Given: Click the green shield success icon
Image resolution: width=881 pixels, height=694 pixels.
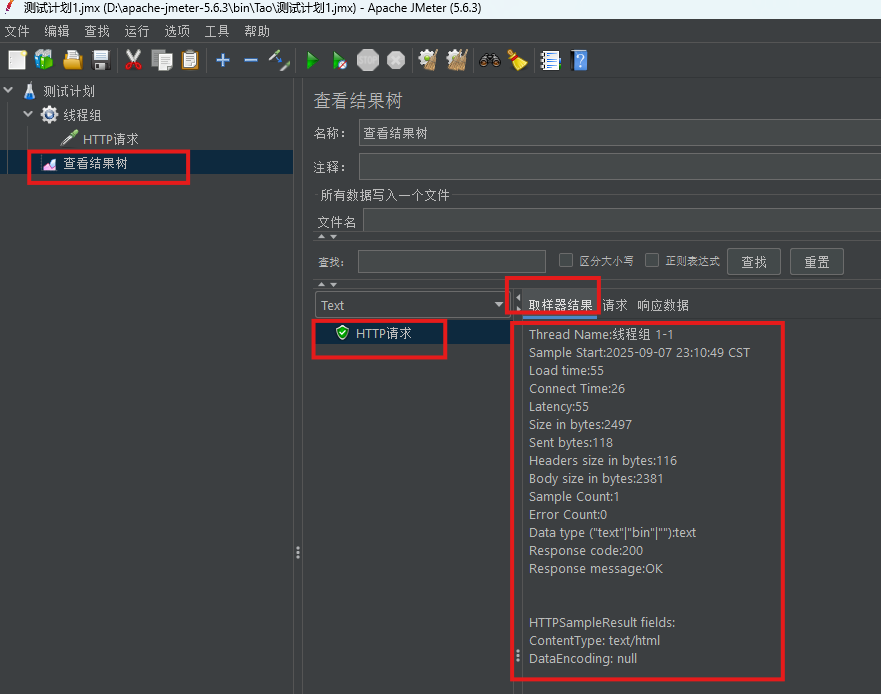Looking at the screenshot, I should (342, 333).
